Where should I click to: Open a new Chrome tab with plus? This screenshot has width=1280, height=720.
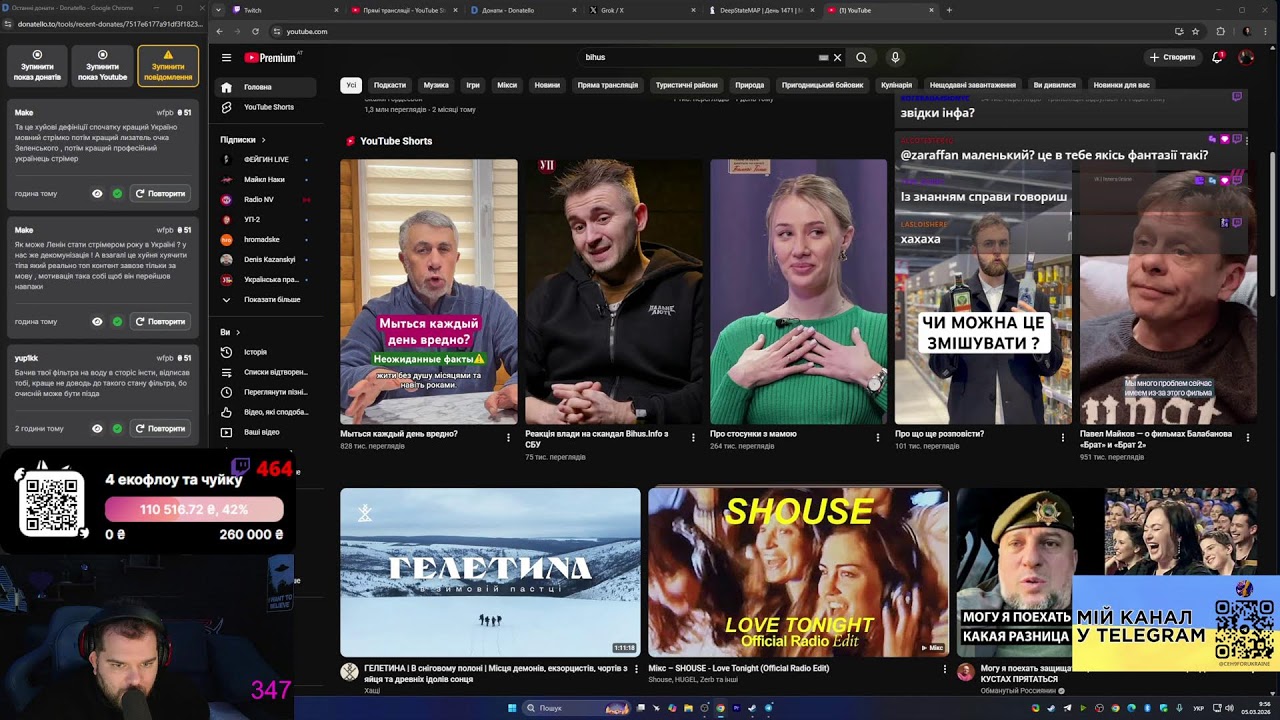point(949,10)
